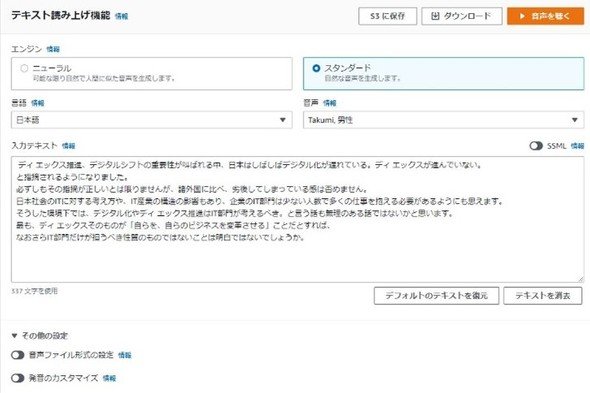Image resolution: width=590 pixels, height=393 pixels.
Task: Save audio with S3 に保存 button
Action: (388, 16)
